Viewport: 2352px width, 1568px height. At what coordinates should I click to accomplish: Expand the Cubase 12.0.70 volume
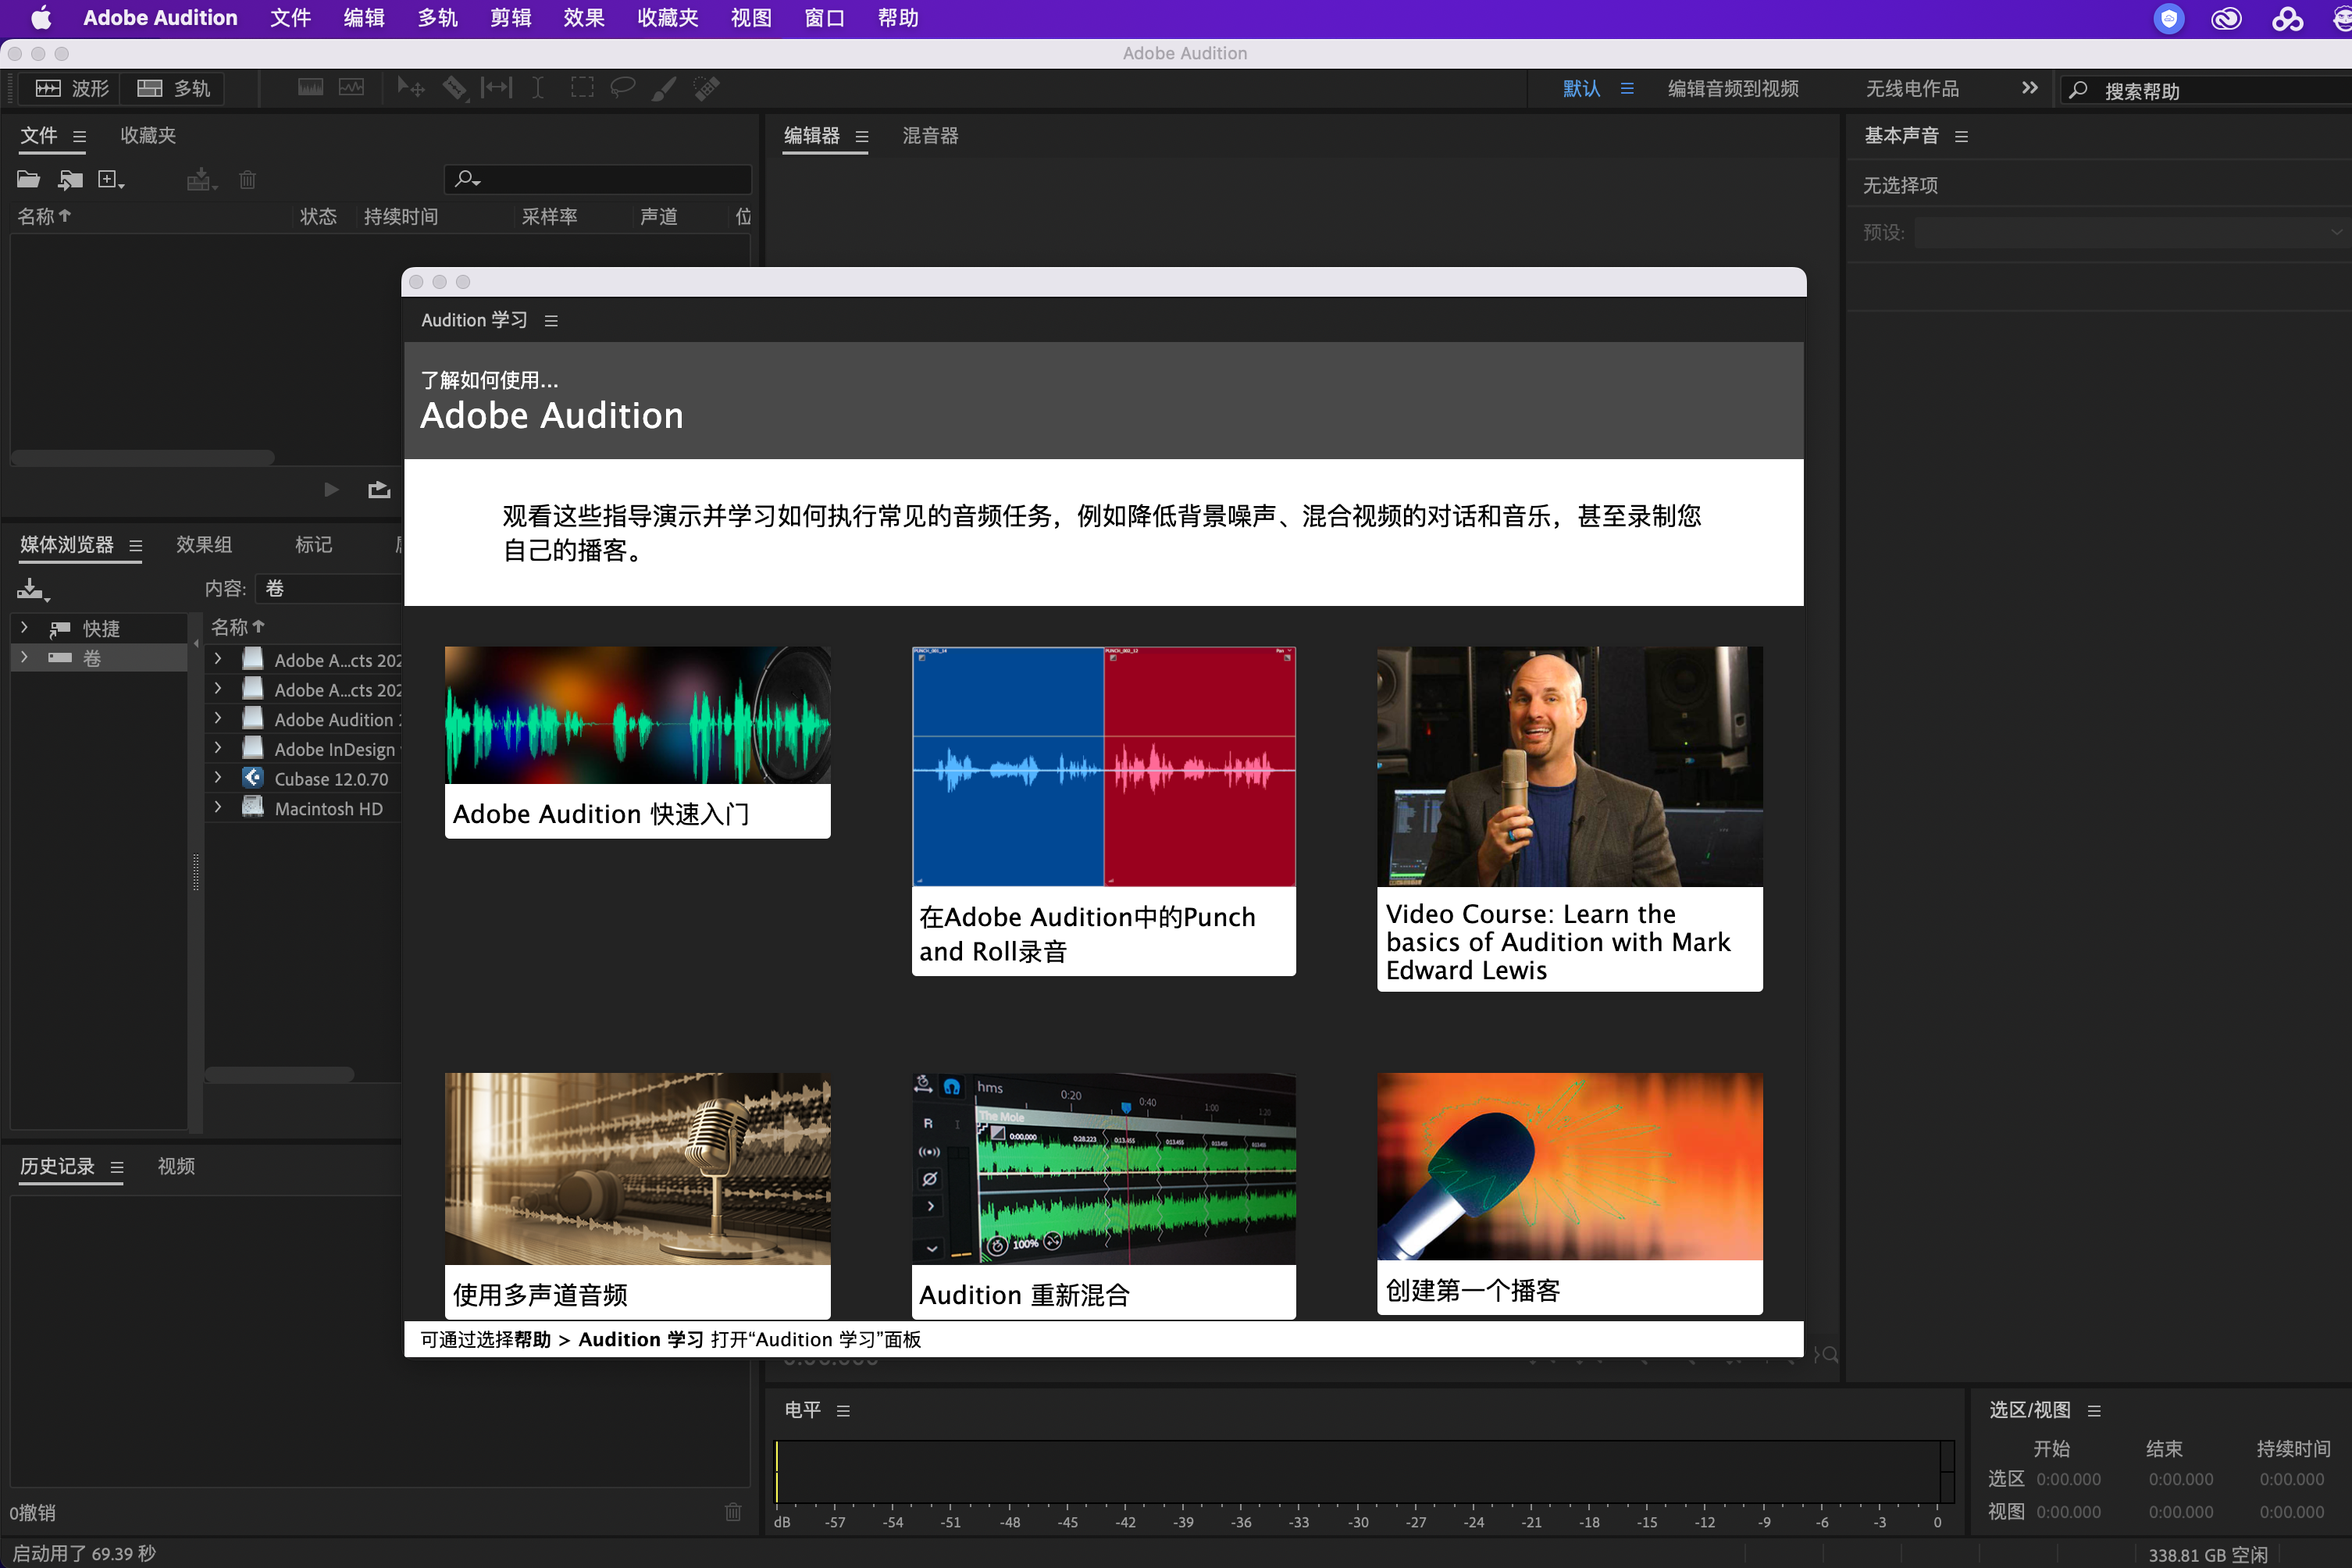click(x=218, y=778)
